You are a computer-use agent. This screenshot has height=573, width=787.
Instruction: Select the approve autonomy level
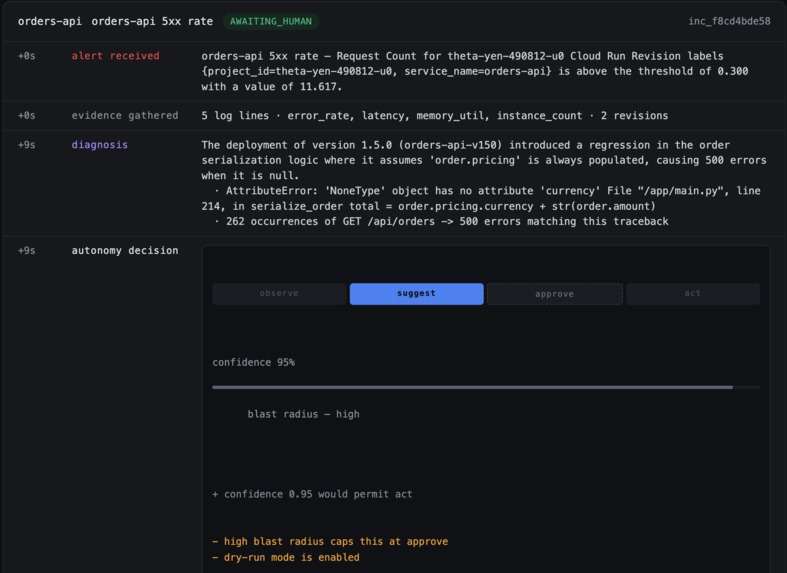[555, 294]
